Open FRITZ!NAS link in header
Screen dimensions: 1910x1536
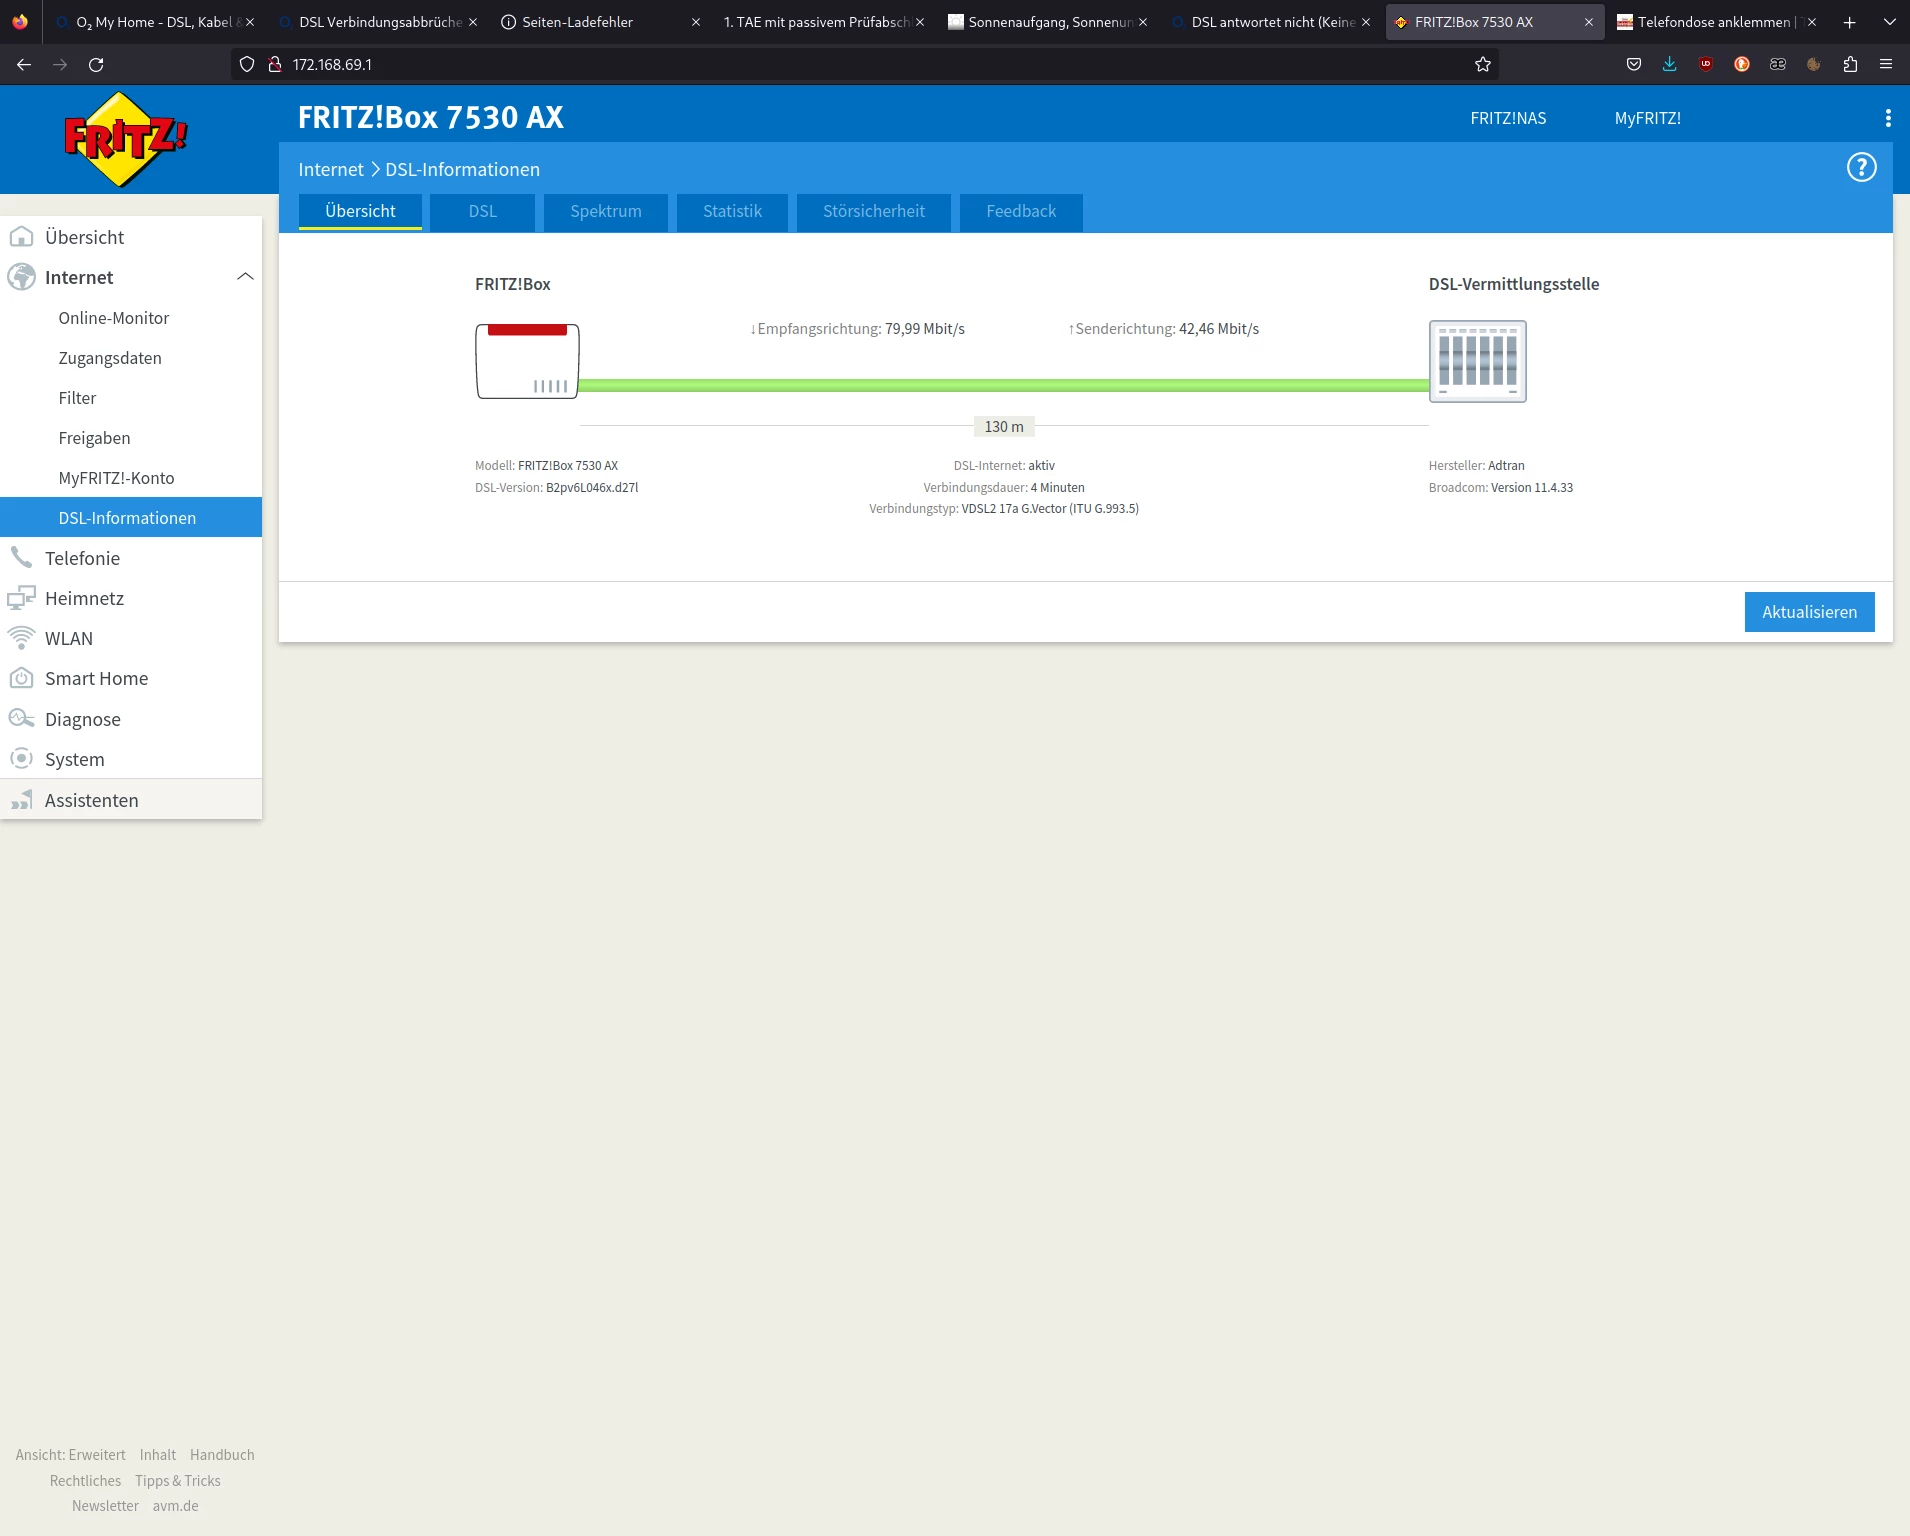click(x=1508, y=118)
